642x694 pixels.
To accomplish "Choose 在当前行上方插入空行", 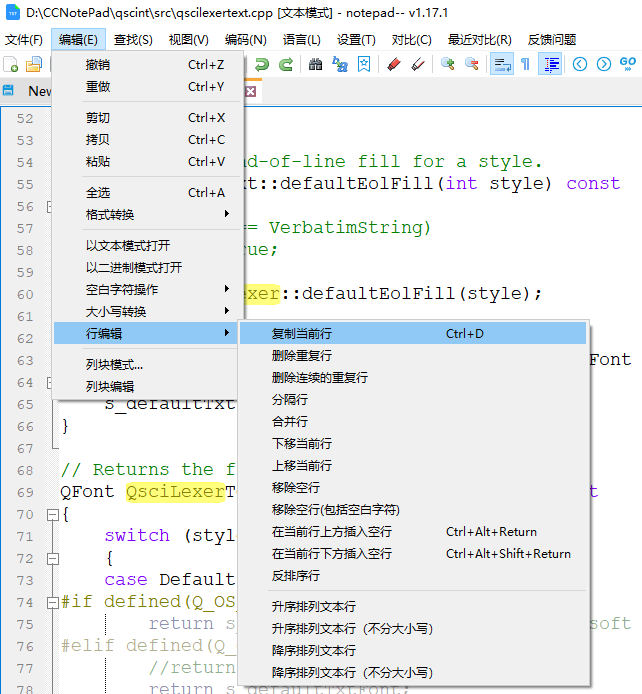I will pyautogui.click(x=413, y=532).
